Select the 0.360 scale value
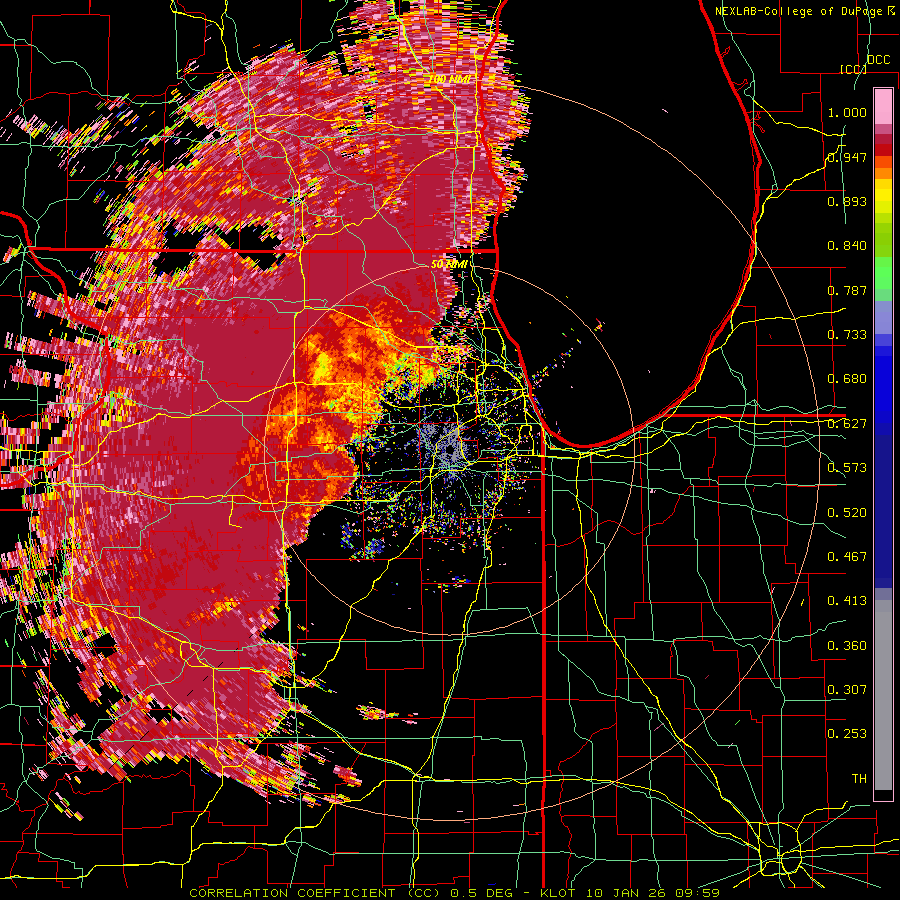This screenshot has height=900, width=900. coord(847,646)
